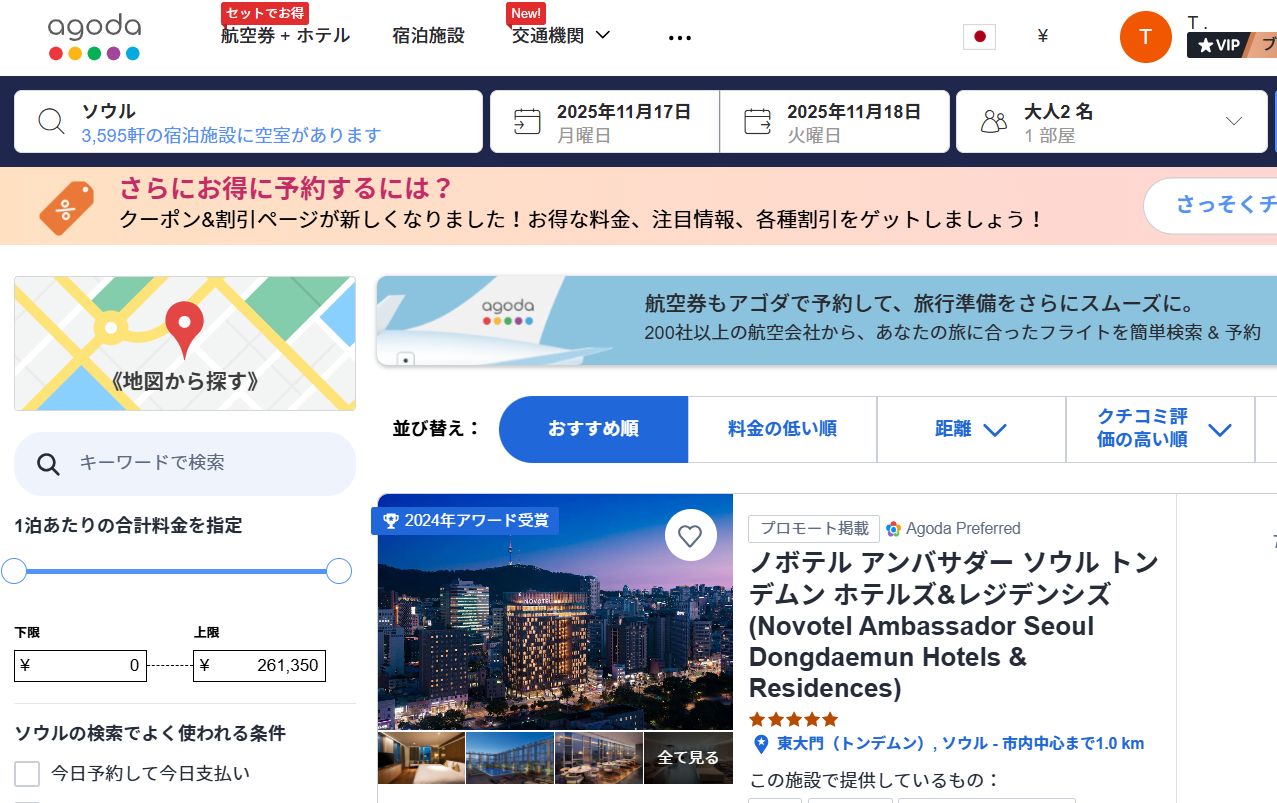Click the left price slider handle
Image resolution: width=1277 pixels, height=803 pixels.
14,571
